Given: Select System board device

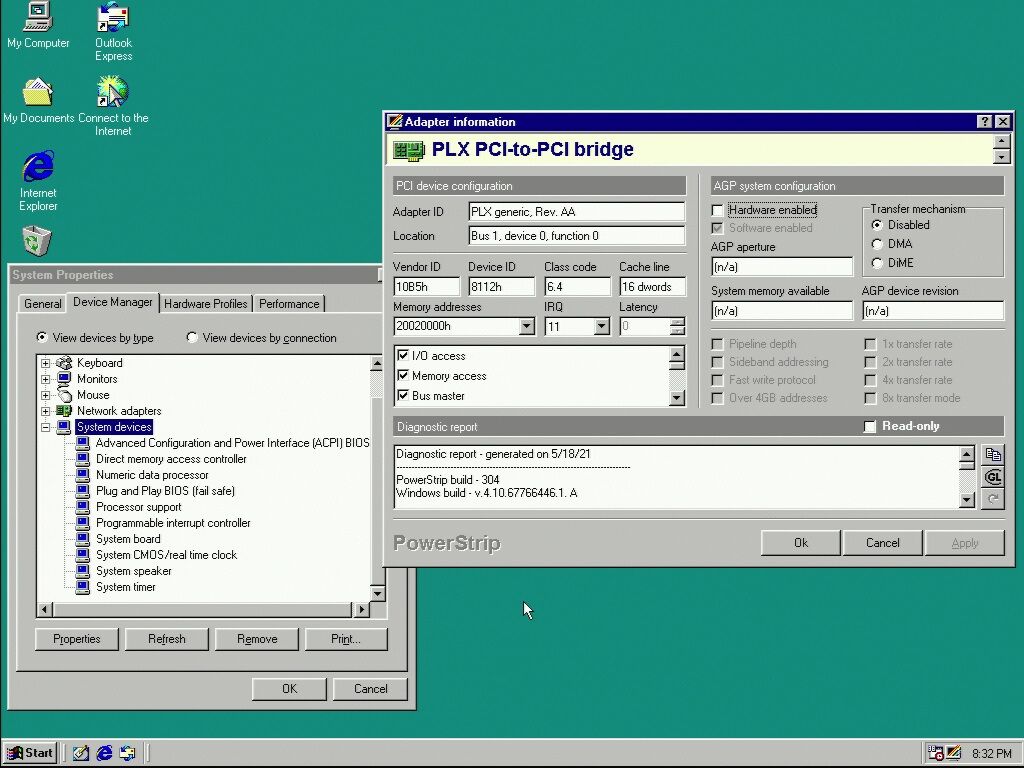Looking at the screenshot, I should pyautogui.click(x=128, y=539).
